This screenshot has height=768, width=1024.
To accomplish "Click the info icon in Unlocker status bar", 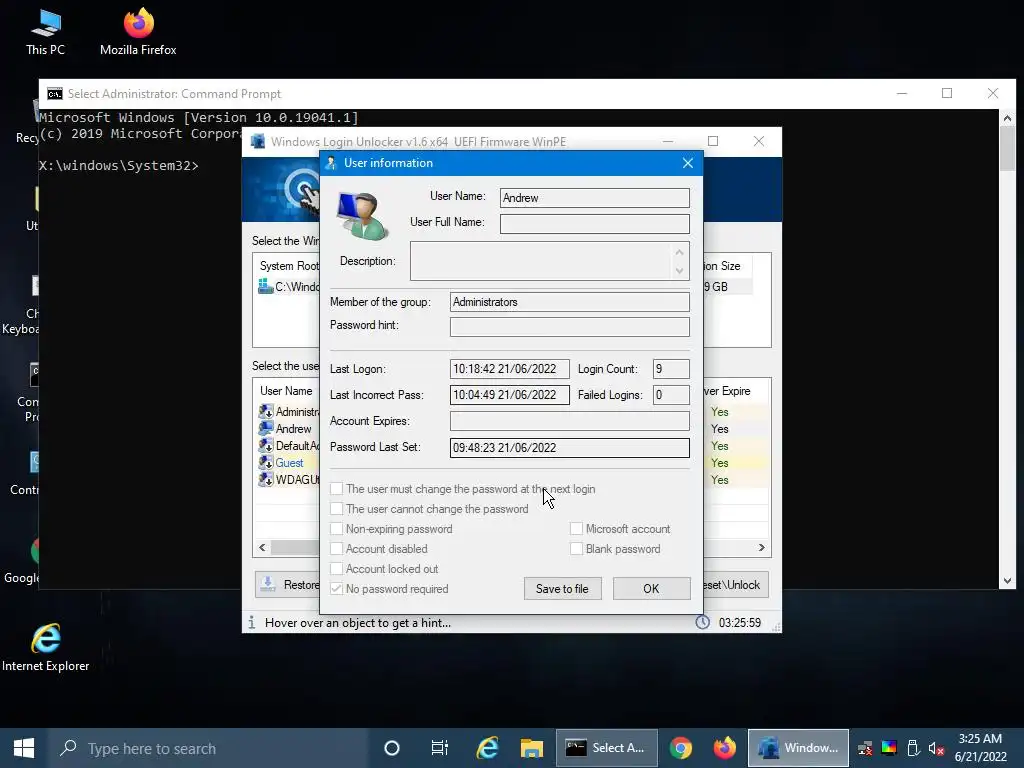I will (252, 622).
